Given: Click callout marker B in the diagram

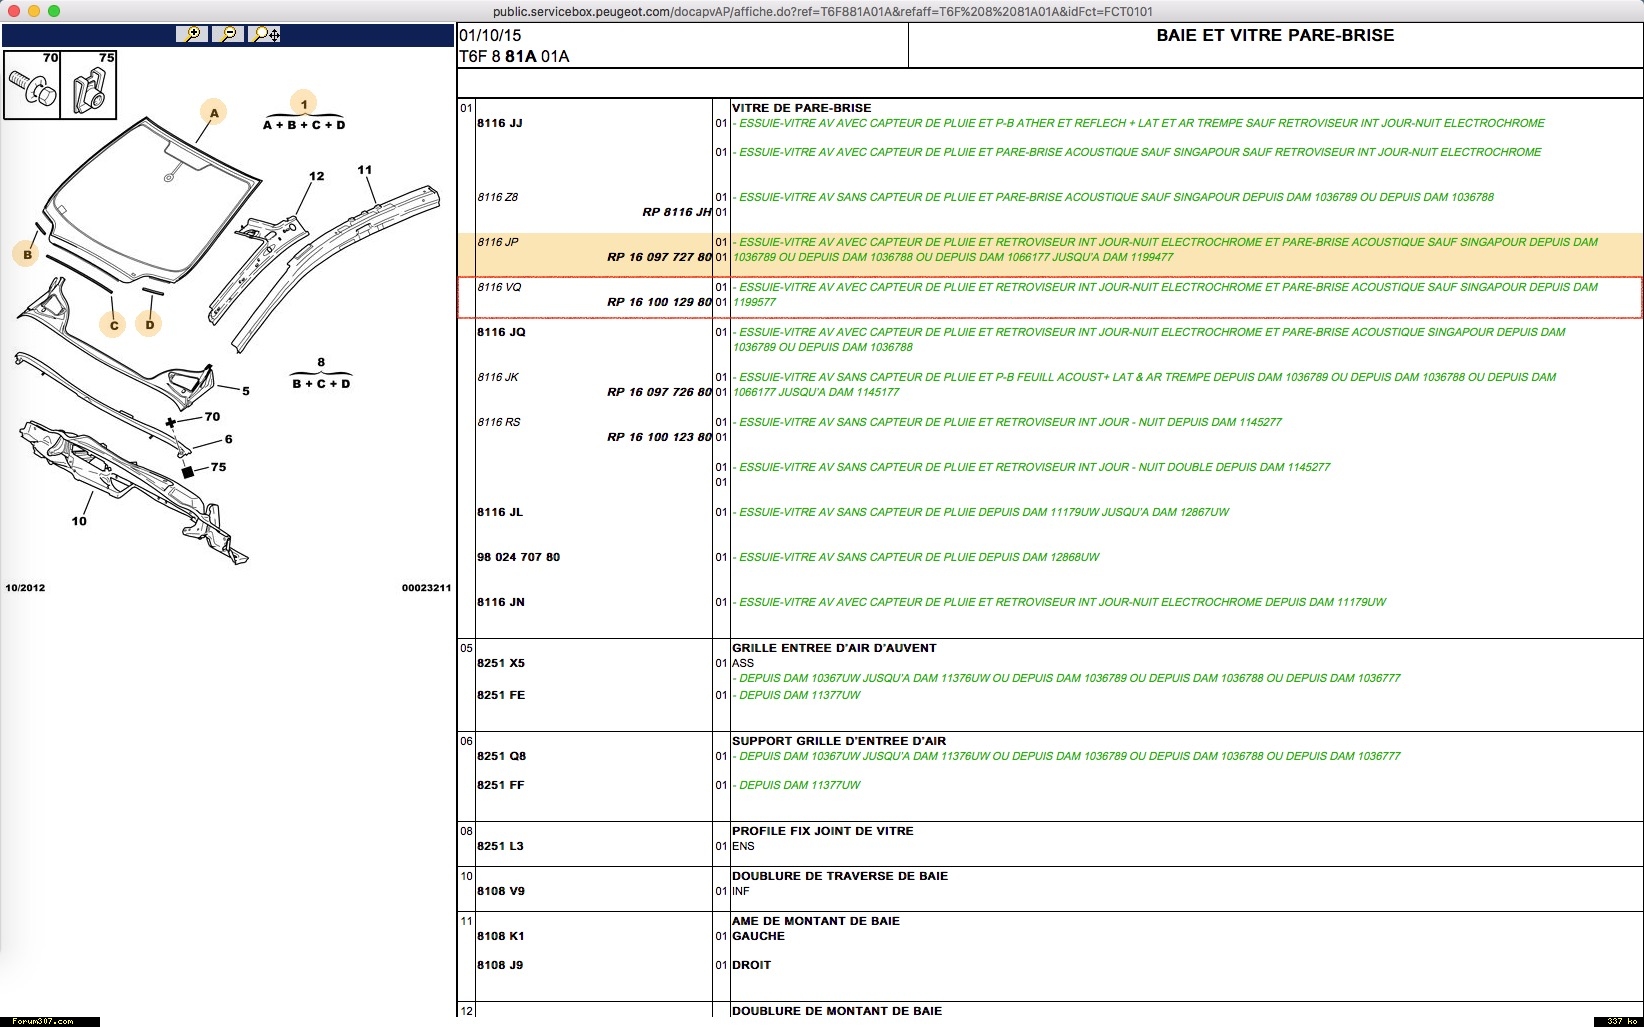Looking at the screenshot, I should (x=27, y=254).
